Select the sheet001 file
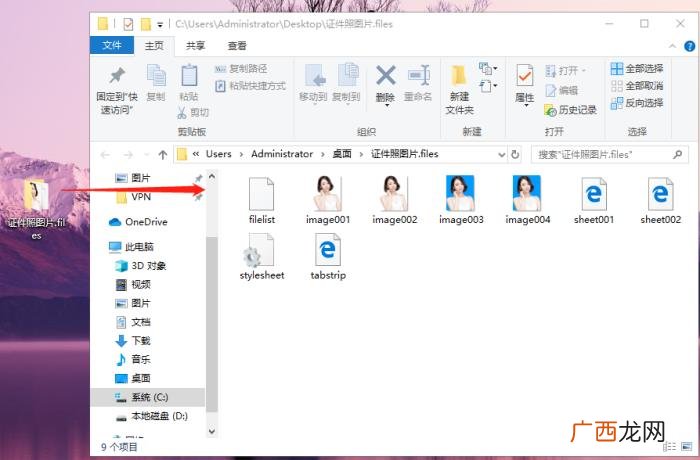 594,201
